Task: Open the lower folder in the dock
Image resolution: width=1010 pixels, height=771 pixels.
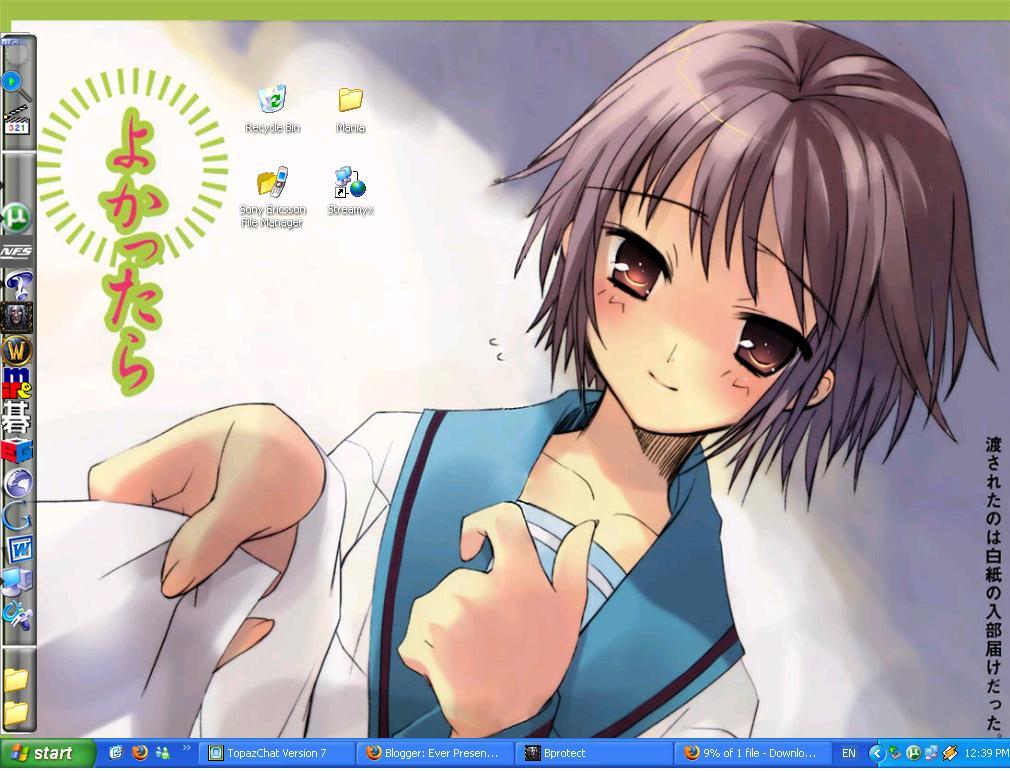Action: point(16,712)
